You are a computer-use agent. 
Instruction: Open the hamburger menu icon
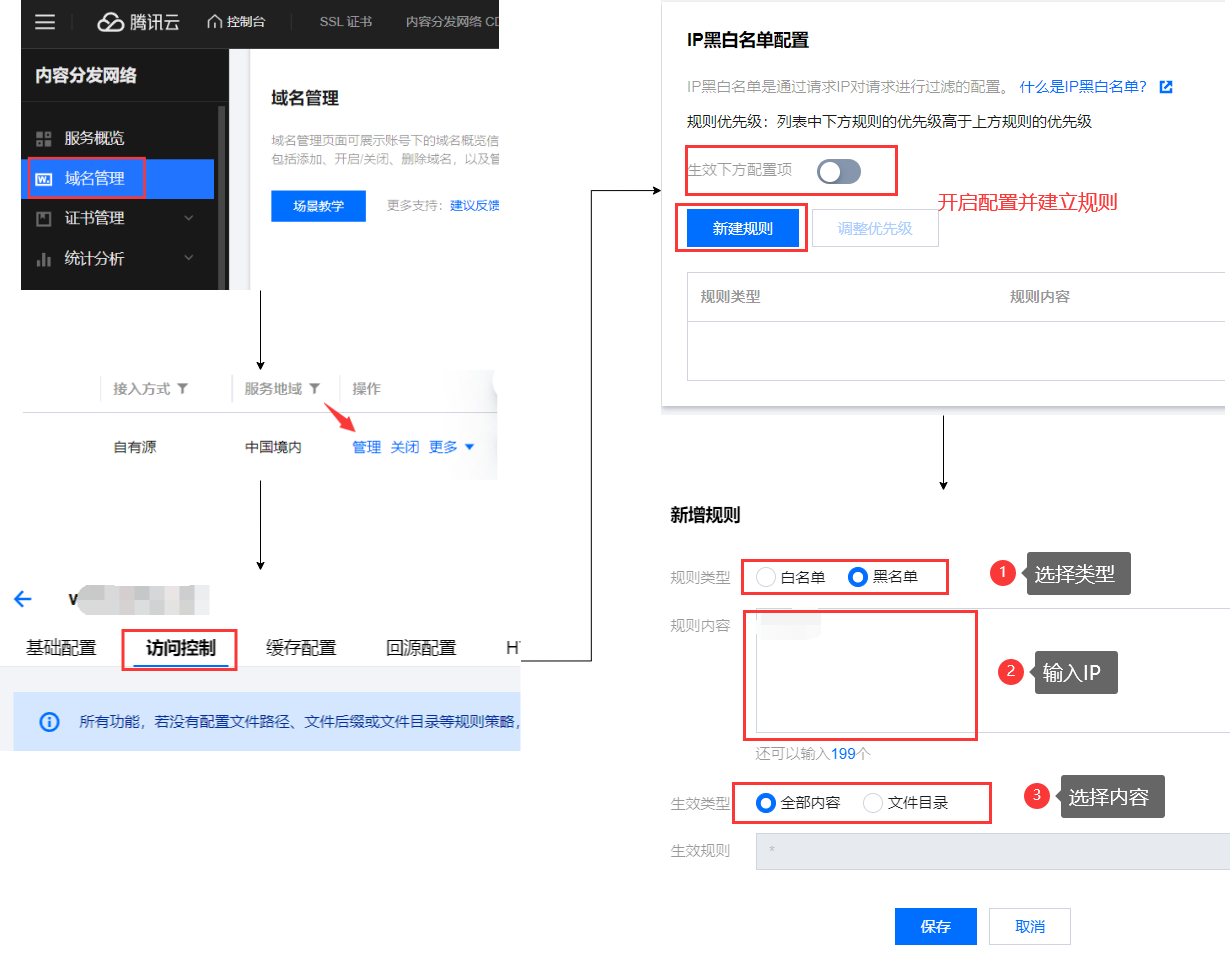(45, 22)
